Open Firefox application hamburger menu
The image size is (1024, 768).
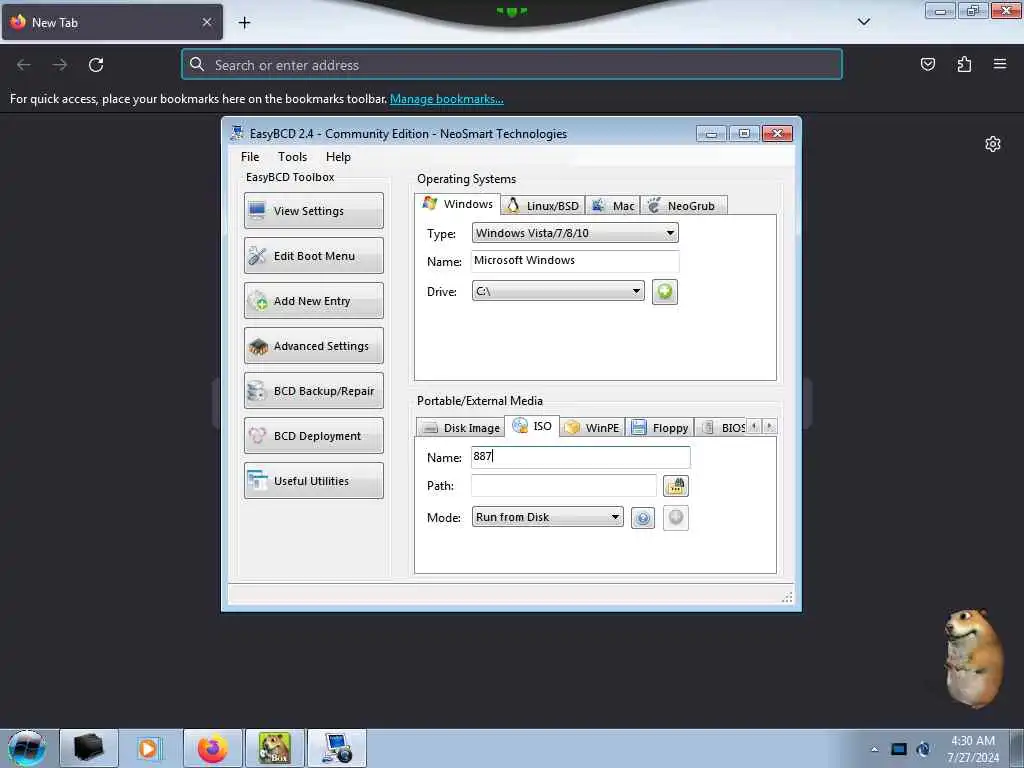tap(1000, 64)
